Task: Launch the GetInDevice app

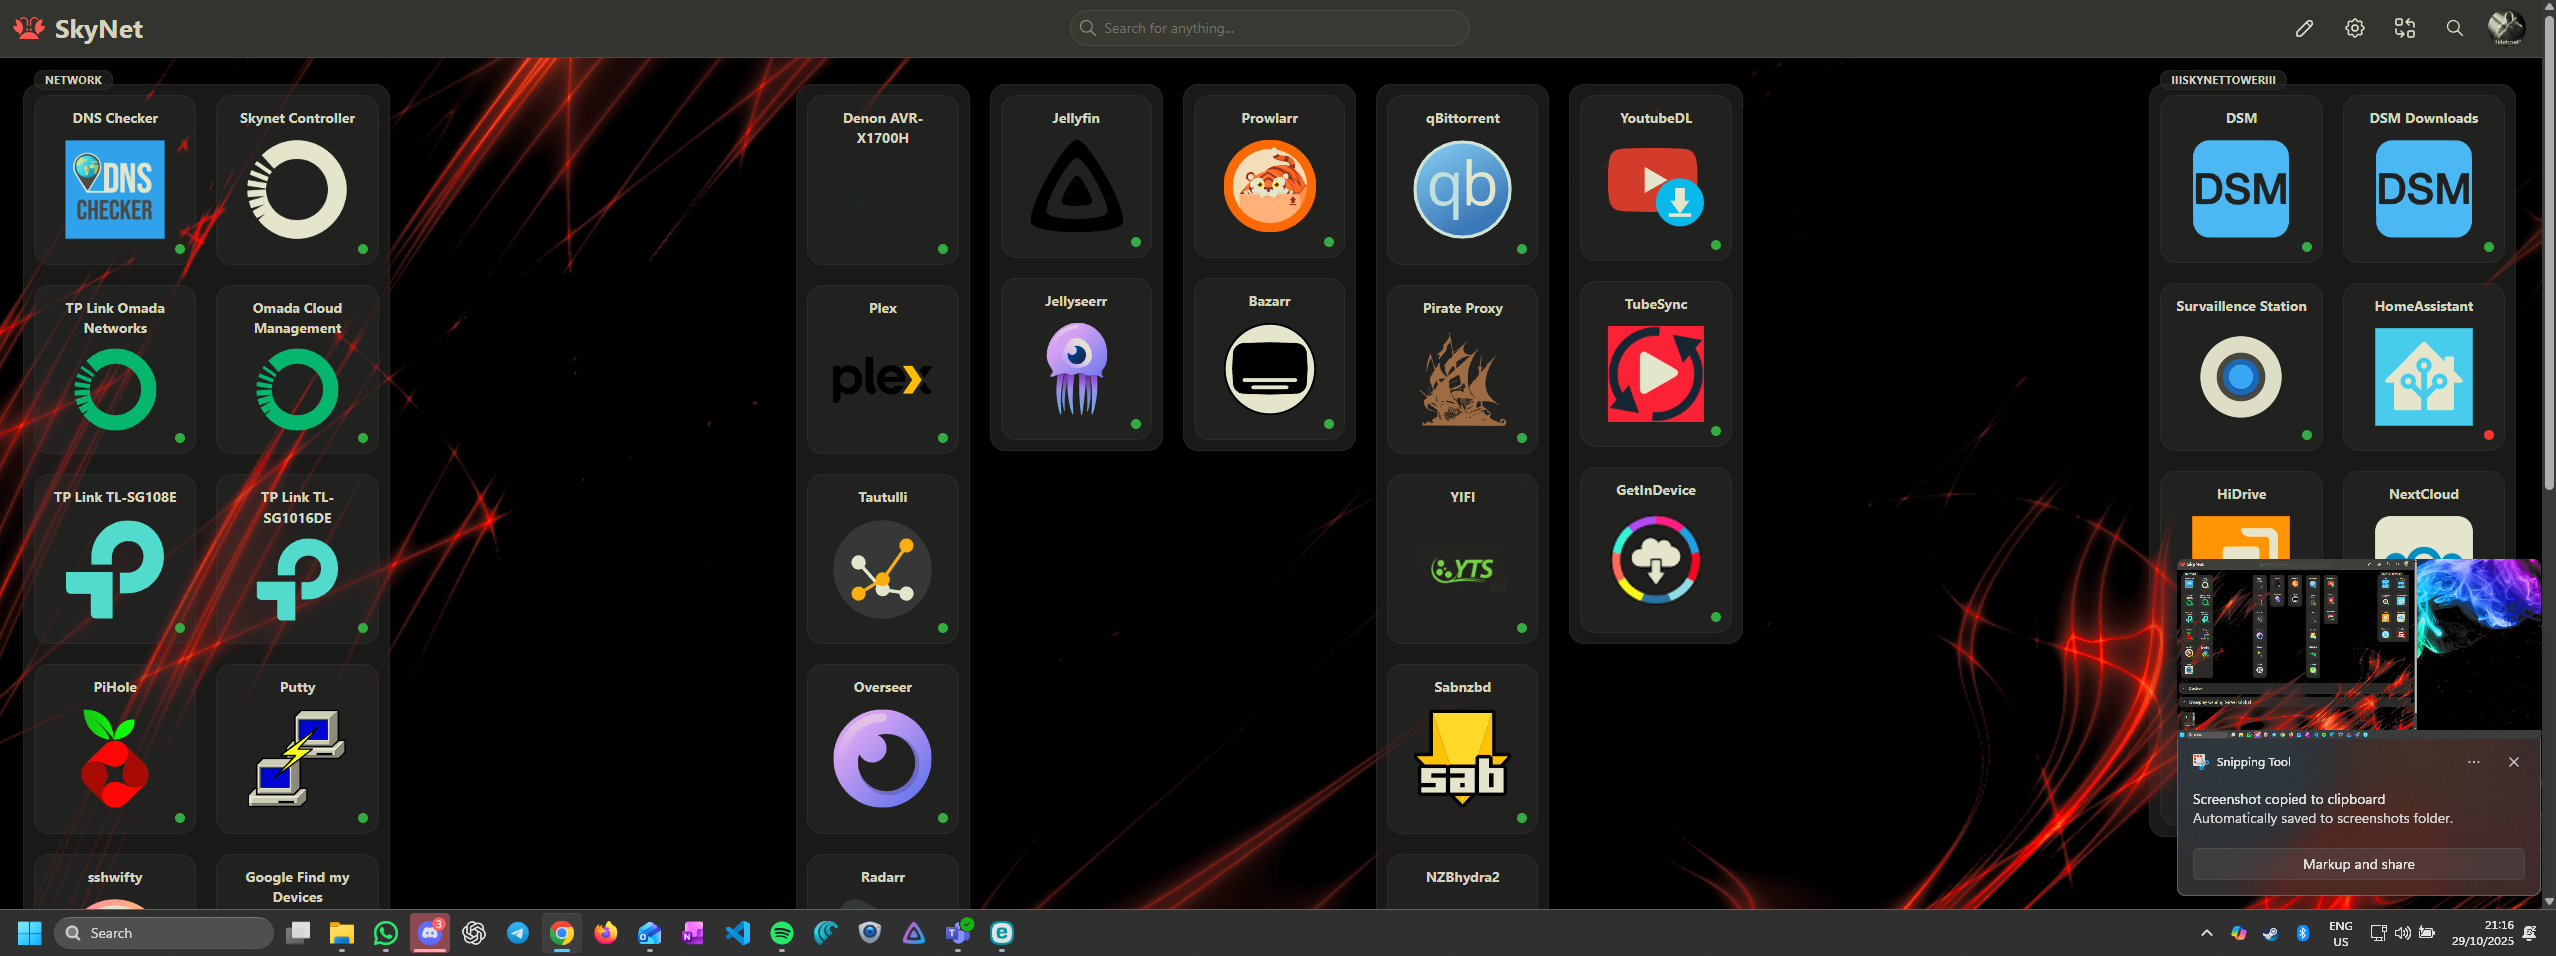Action: click(x=1656, y=550)
